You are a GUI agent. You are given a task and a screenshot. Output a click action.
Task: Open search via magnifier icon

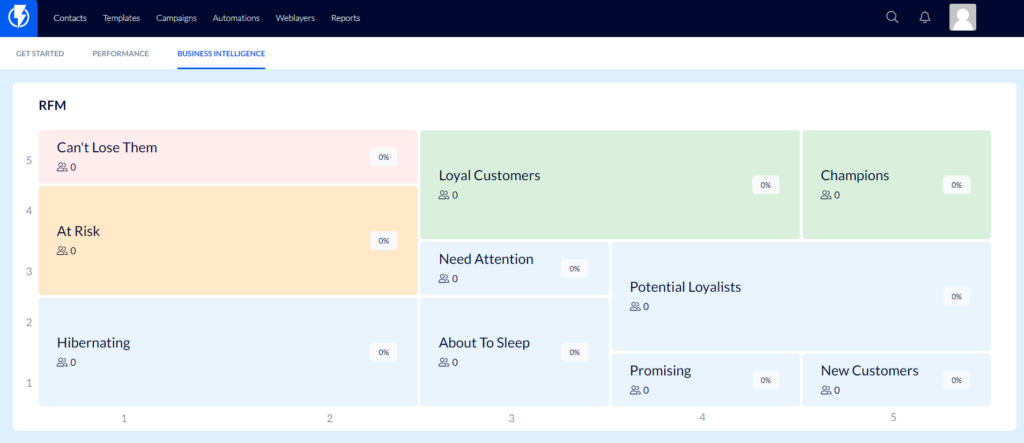[892, 18]
